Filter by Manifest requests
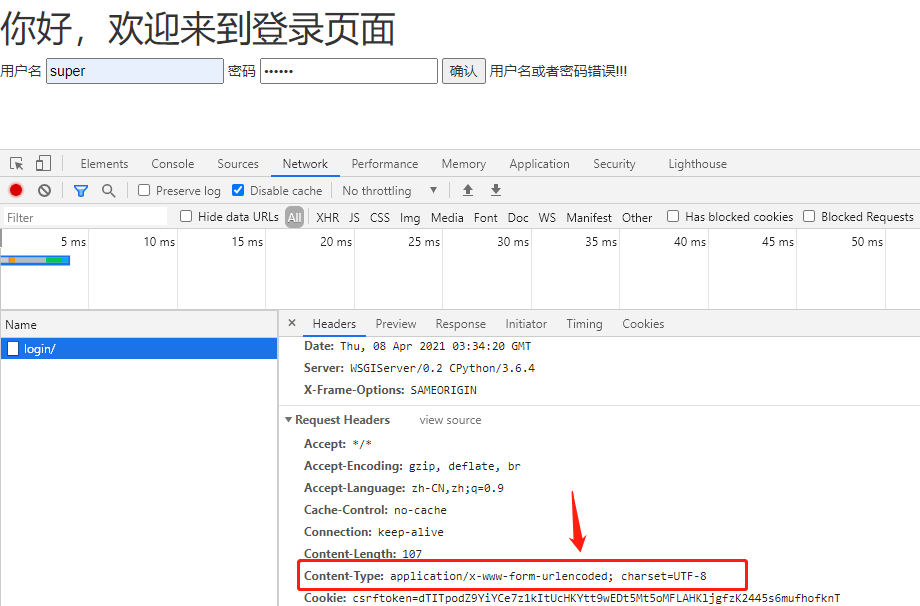This screenshot has height=606, width=920. pyautogui.click(x=589, y=218)
